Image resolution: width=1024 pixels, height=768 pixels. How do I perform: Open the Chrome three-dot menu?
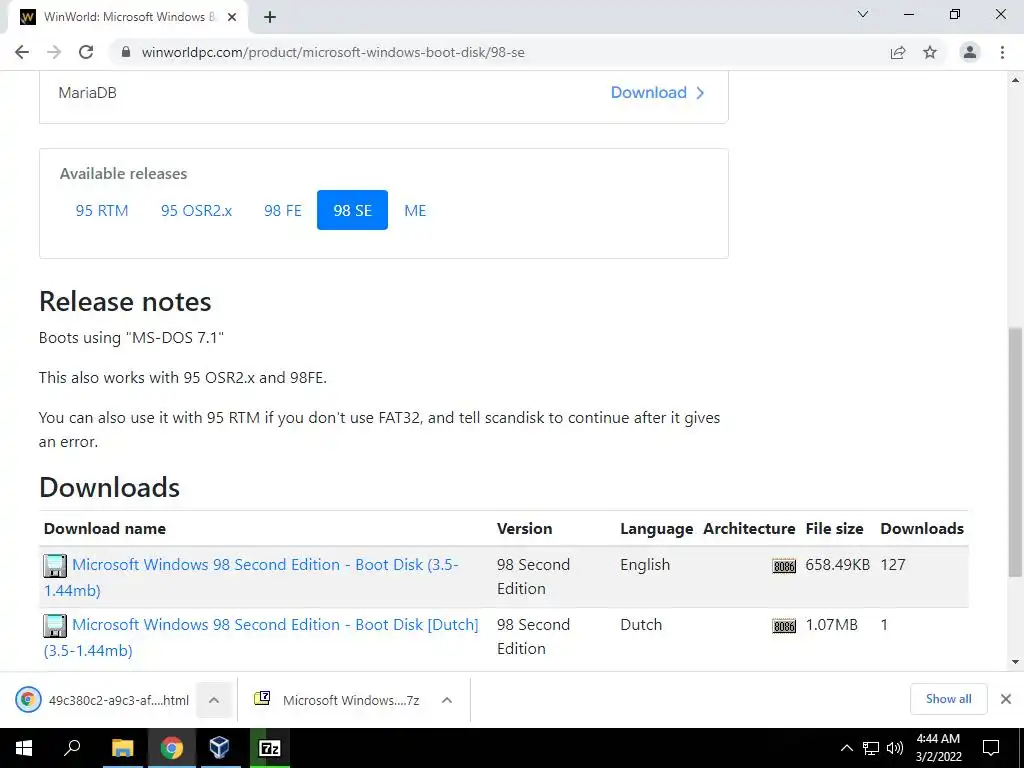pos(1002,52)
